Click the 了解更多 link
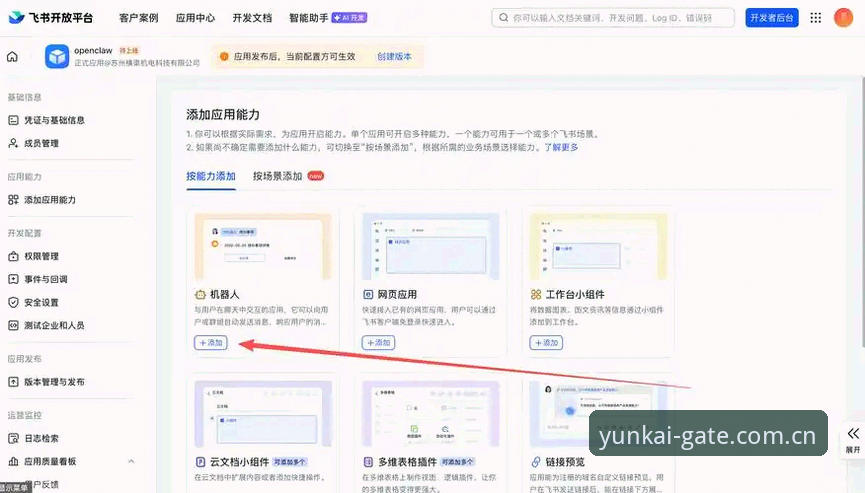 coord(561,147)
